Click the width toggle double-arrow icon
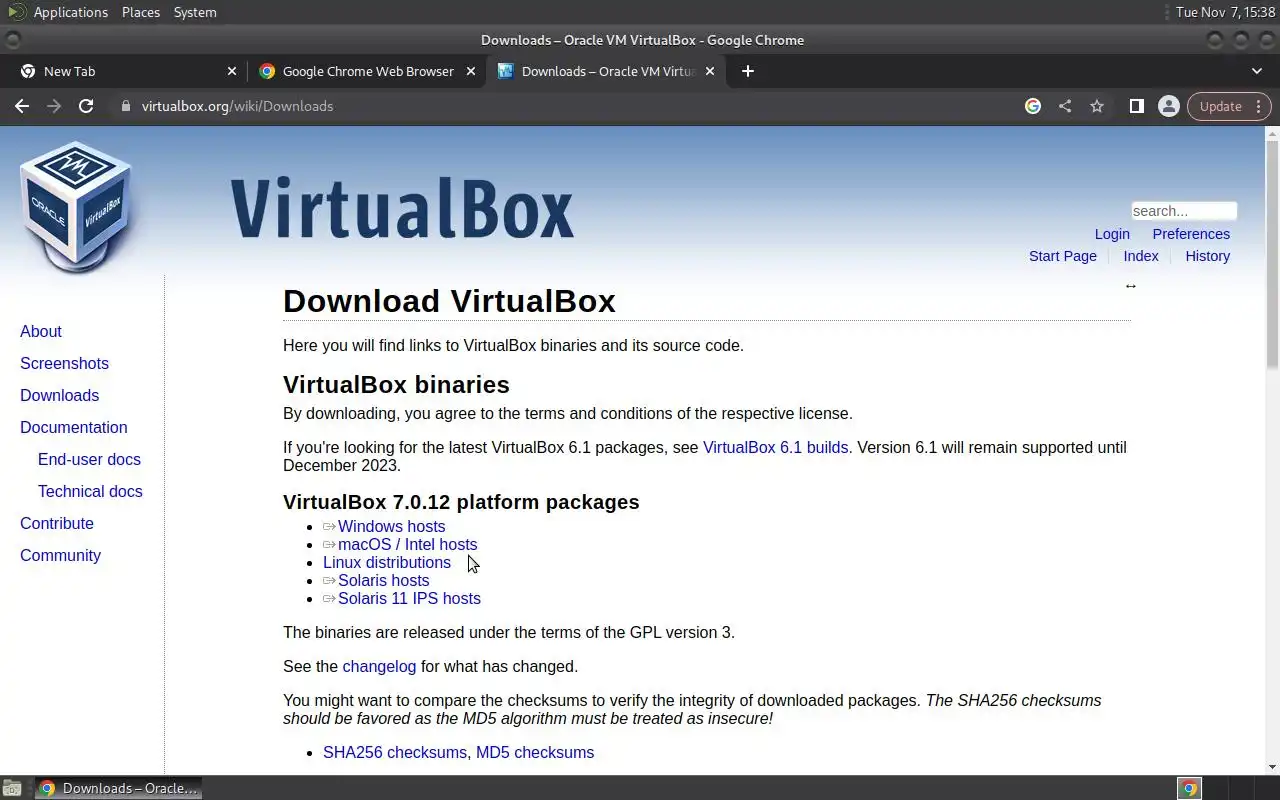 click(1131, 286)
